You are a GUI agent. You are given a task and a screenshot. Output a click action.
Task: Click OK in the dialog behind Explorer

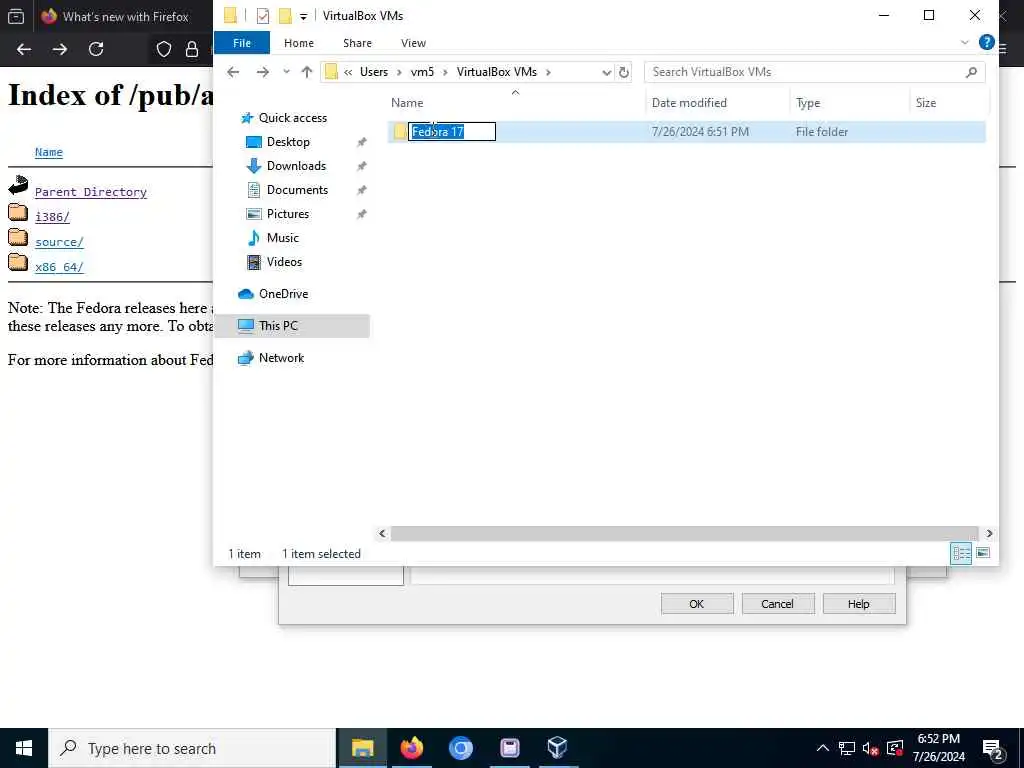pyautogui.click(x=697, y=604)
